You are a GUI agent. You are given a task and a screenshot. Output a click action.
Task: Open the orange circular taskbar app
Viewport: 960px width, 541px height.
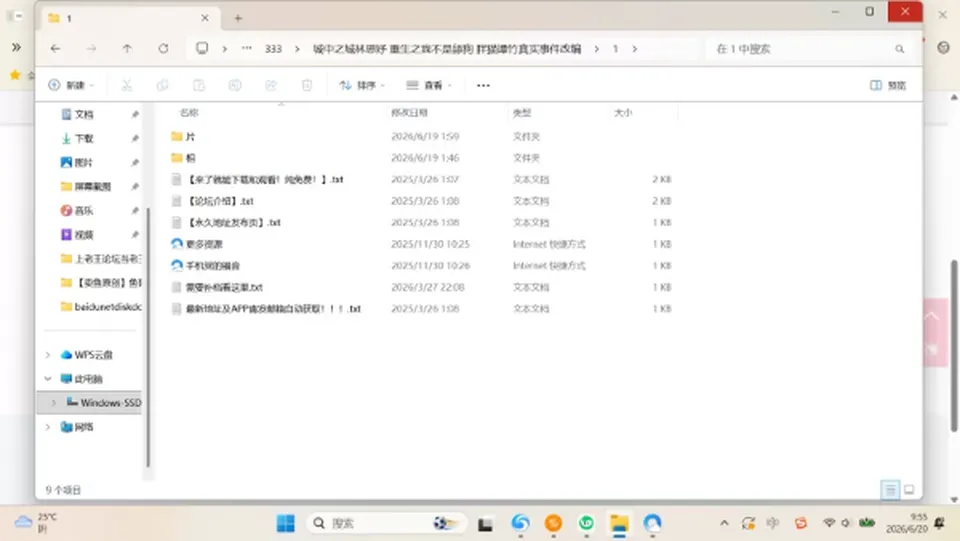(x=553, y=523)
